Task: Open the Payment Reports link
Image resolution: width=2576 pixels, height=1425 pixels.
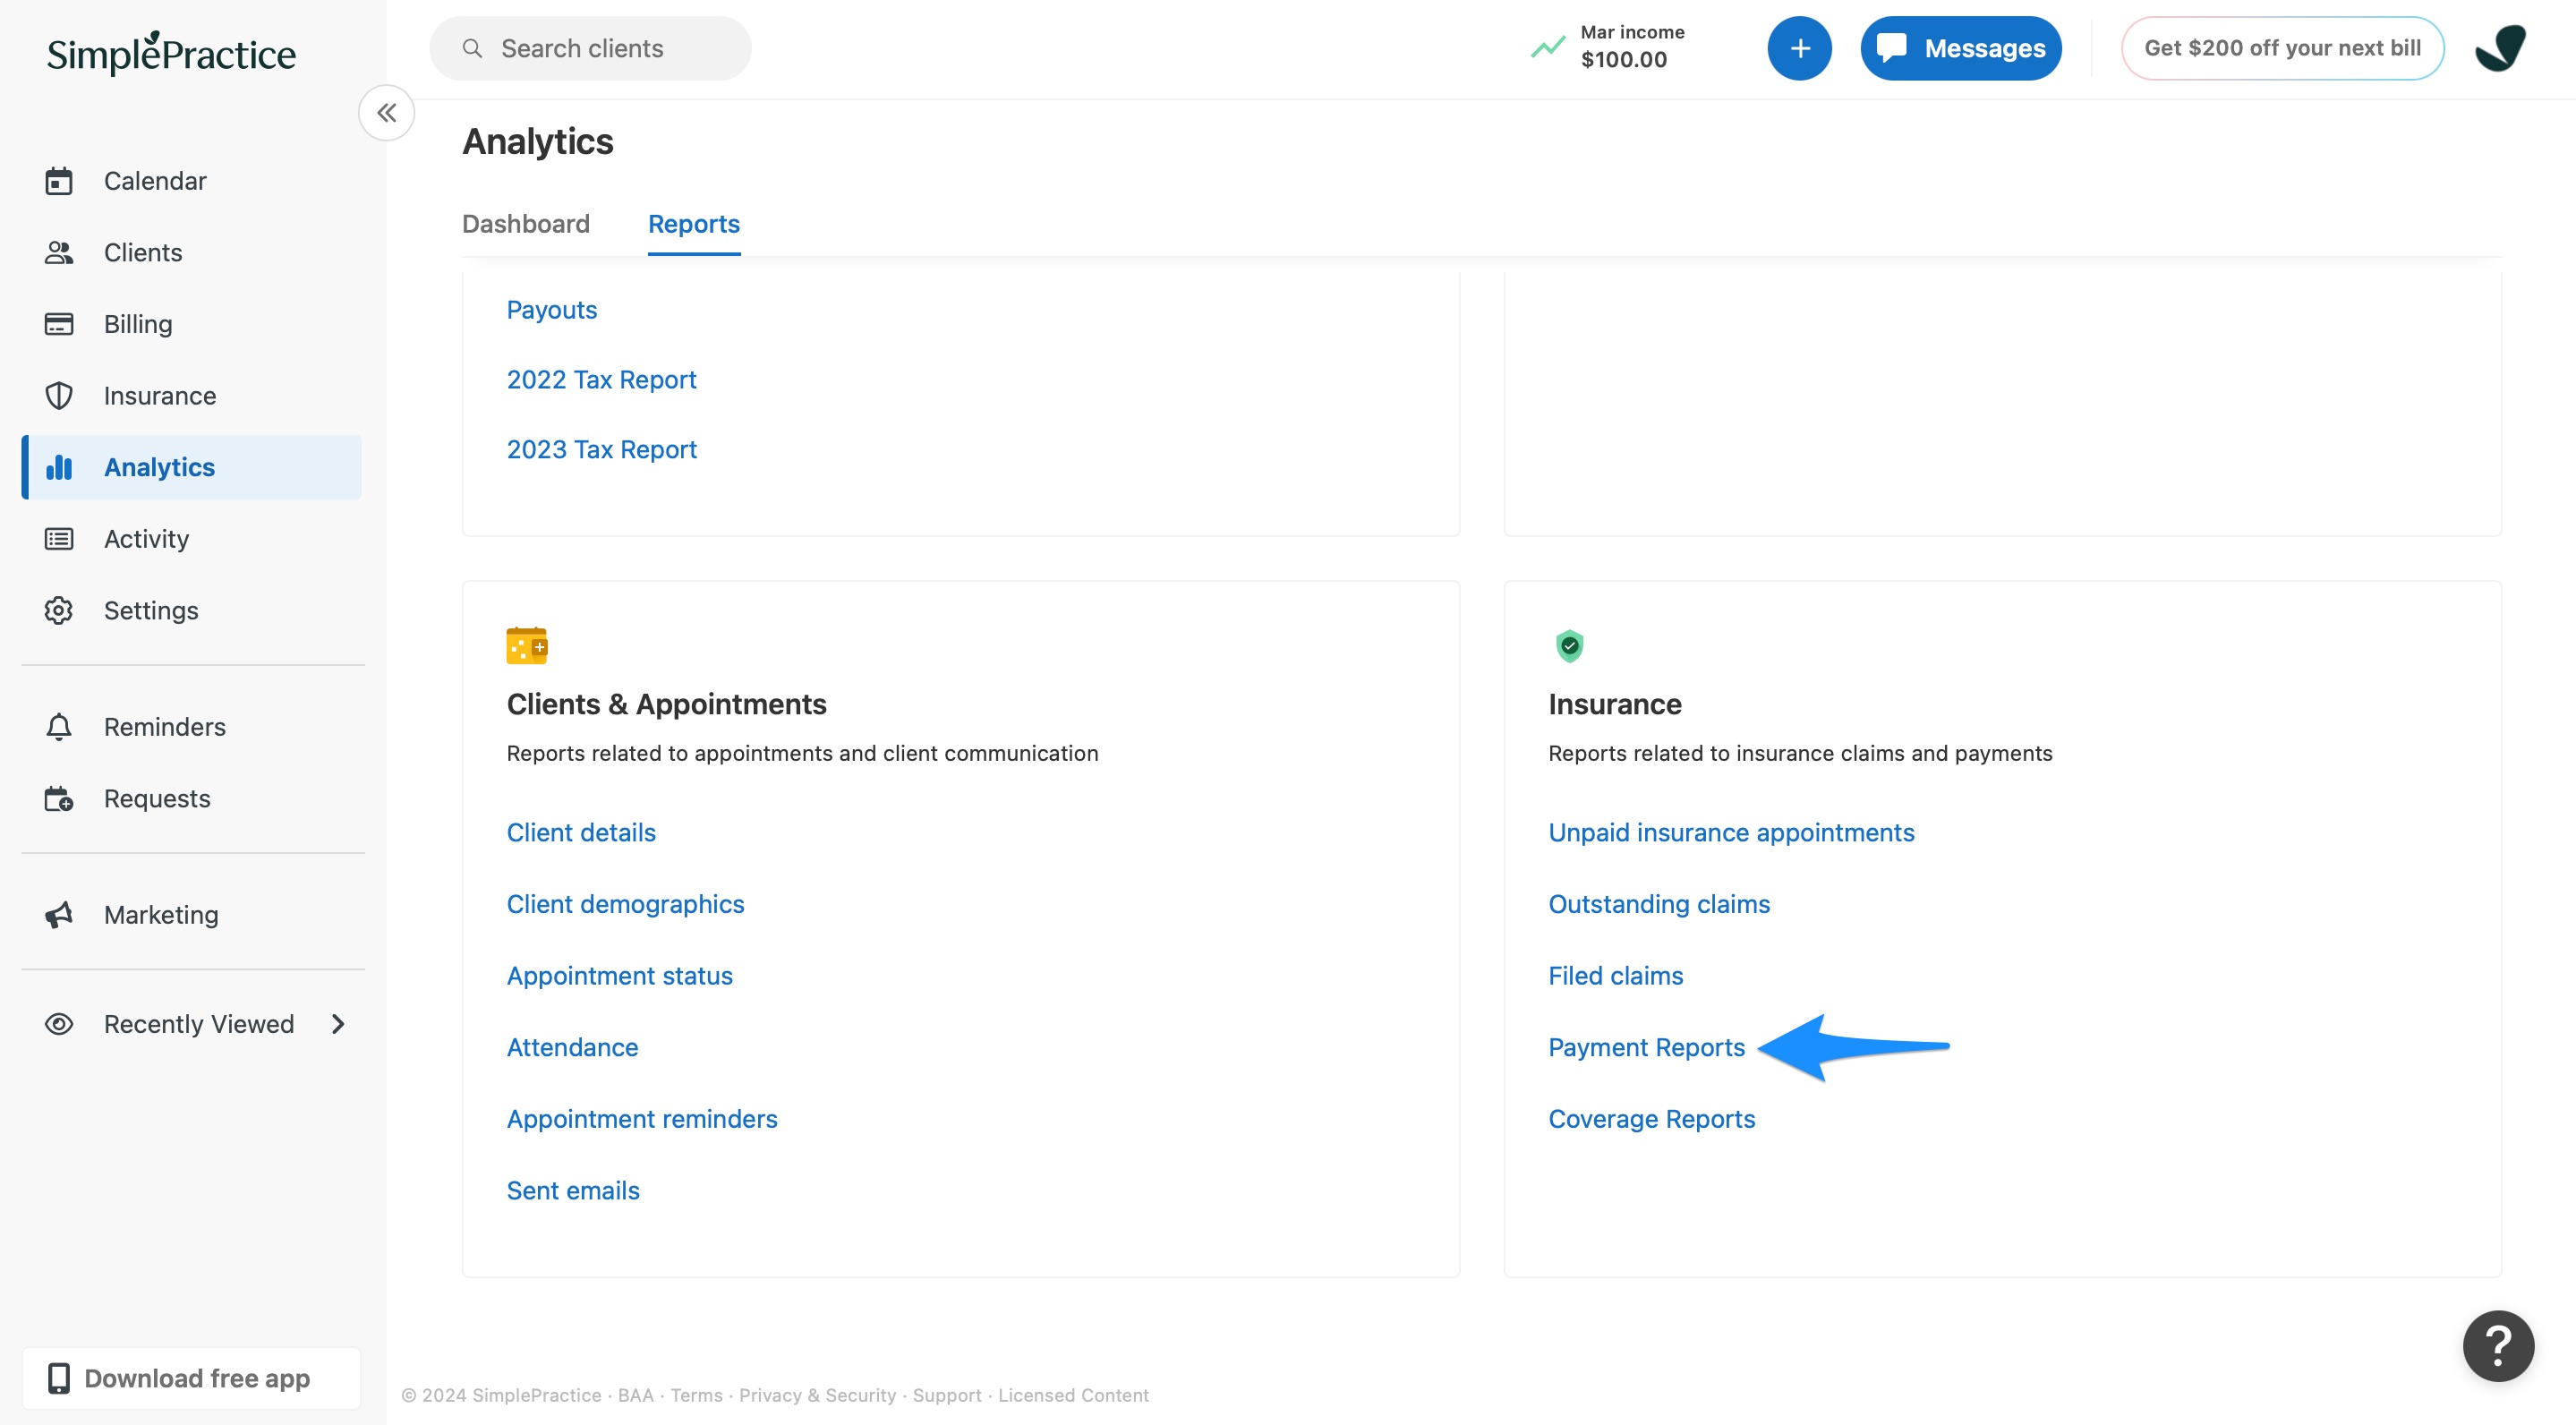Action: [1646, 1047]
